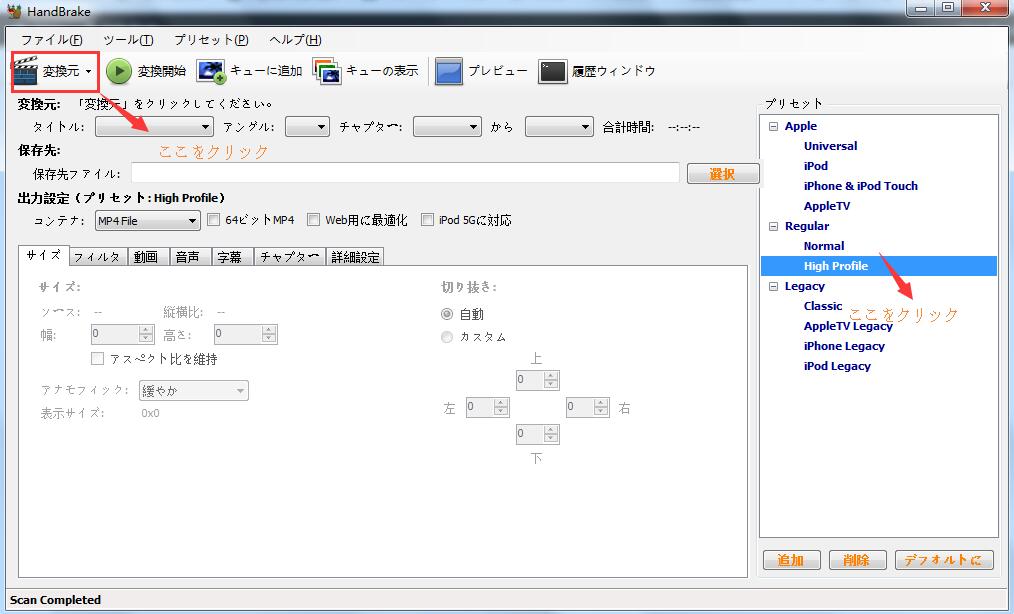The height and width of the screenshot is (614, 1014).
Task: Select the カスタム cropping radio button
Action: 446,337
